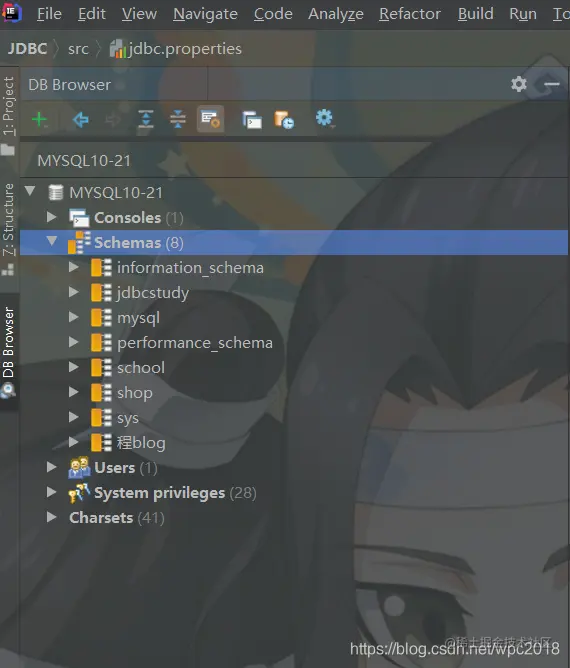Select the DB Browser side tab
The height and width of the screenshot is (668, 570).
click(x=9, y=352)
